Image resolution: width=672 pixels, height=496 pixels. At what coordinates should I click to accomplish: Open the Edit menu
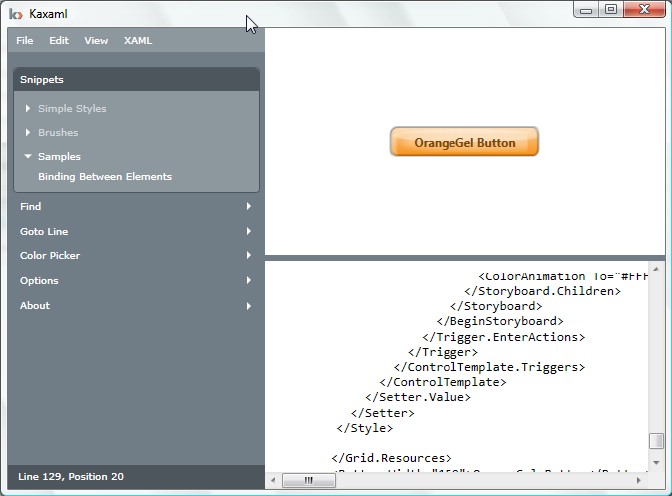(59, 40)
